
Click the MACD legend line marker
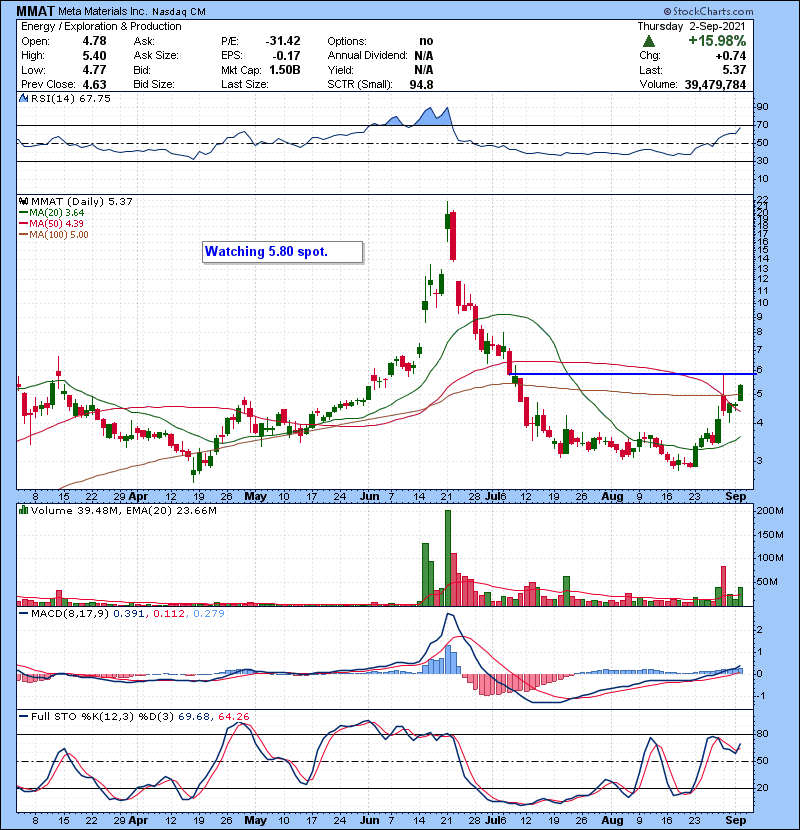pos(23,614)
